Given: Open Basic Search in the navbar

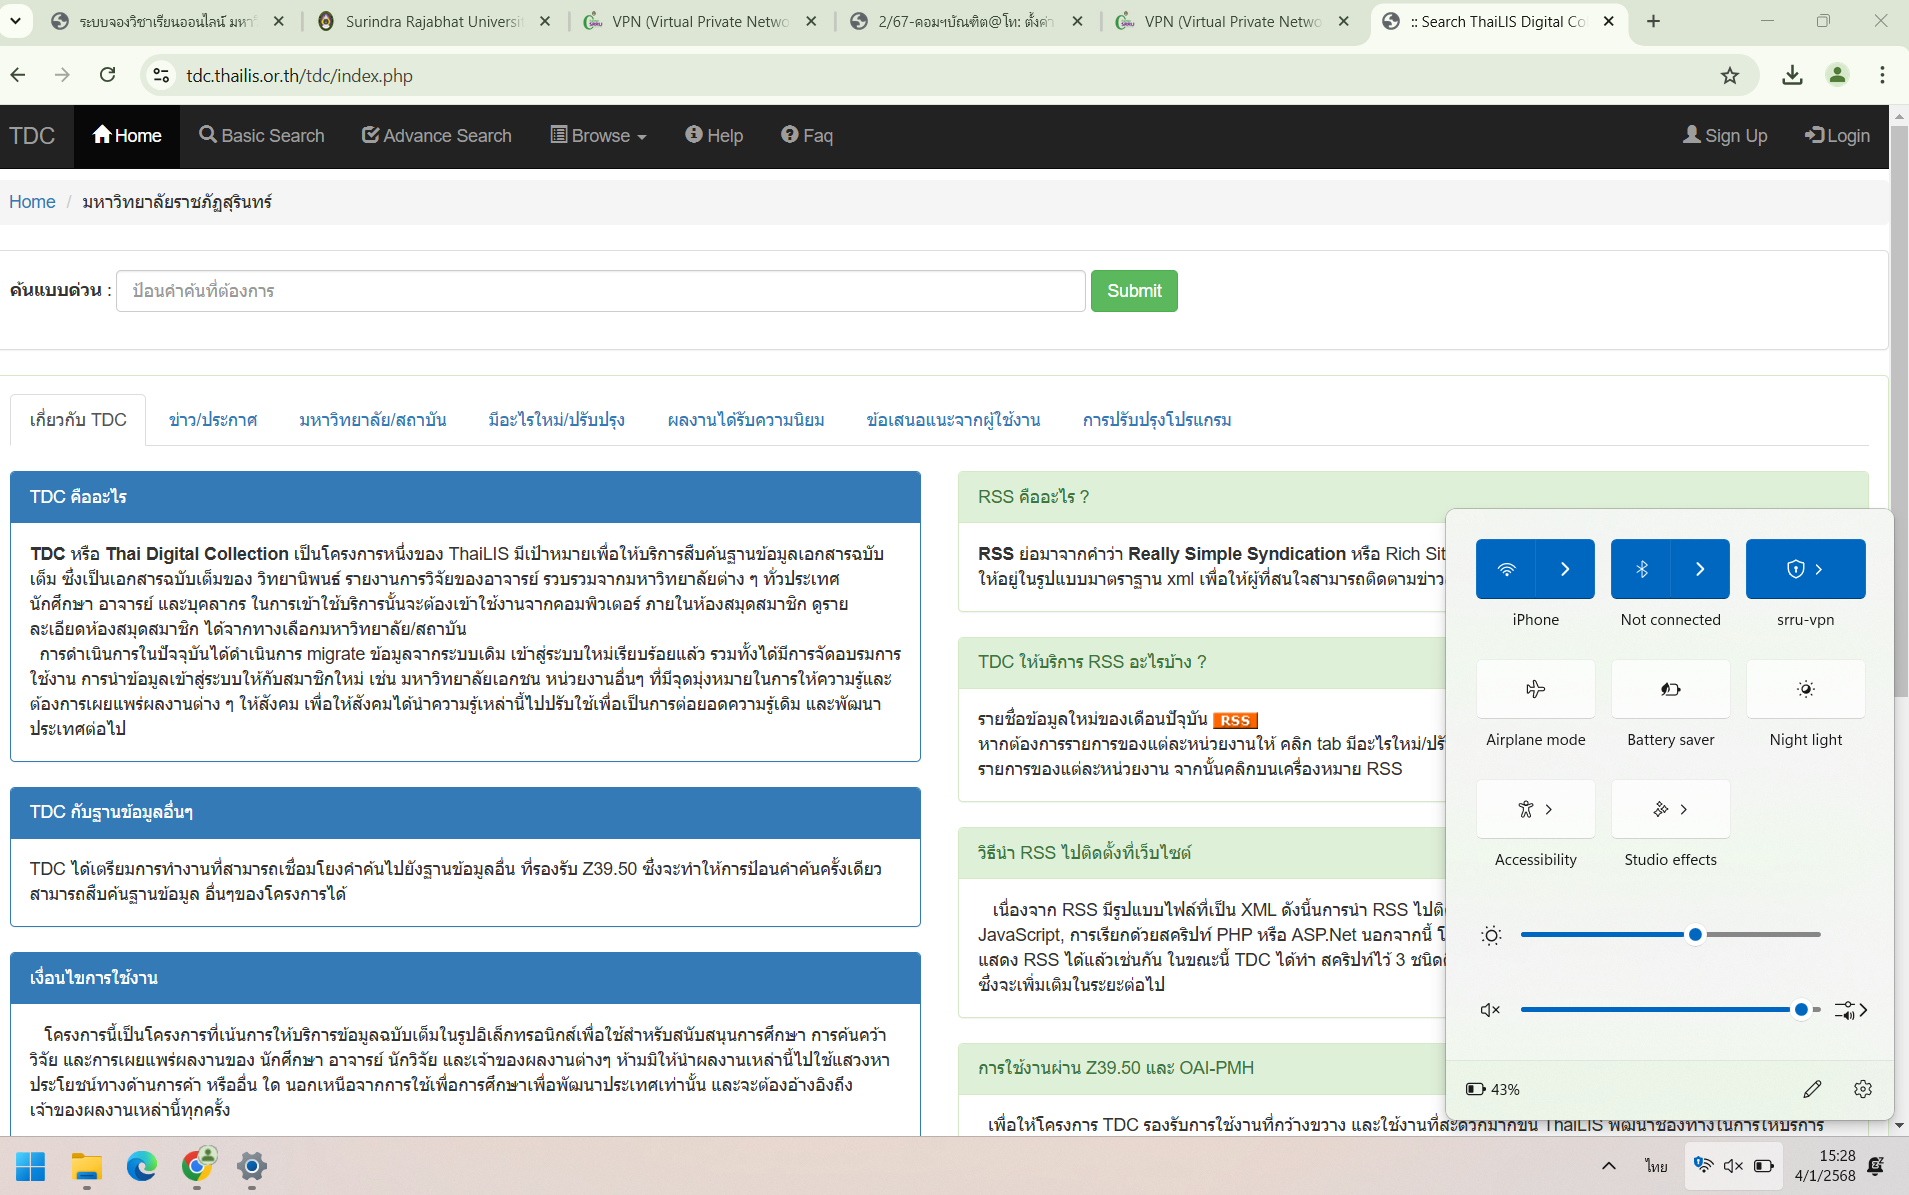Looking at the screenshot, I should click(x=262, y=136).
